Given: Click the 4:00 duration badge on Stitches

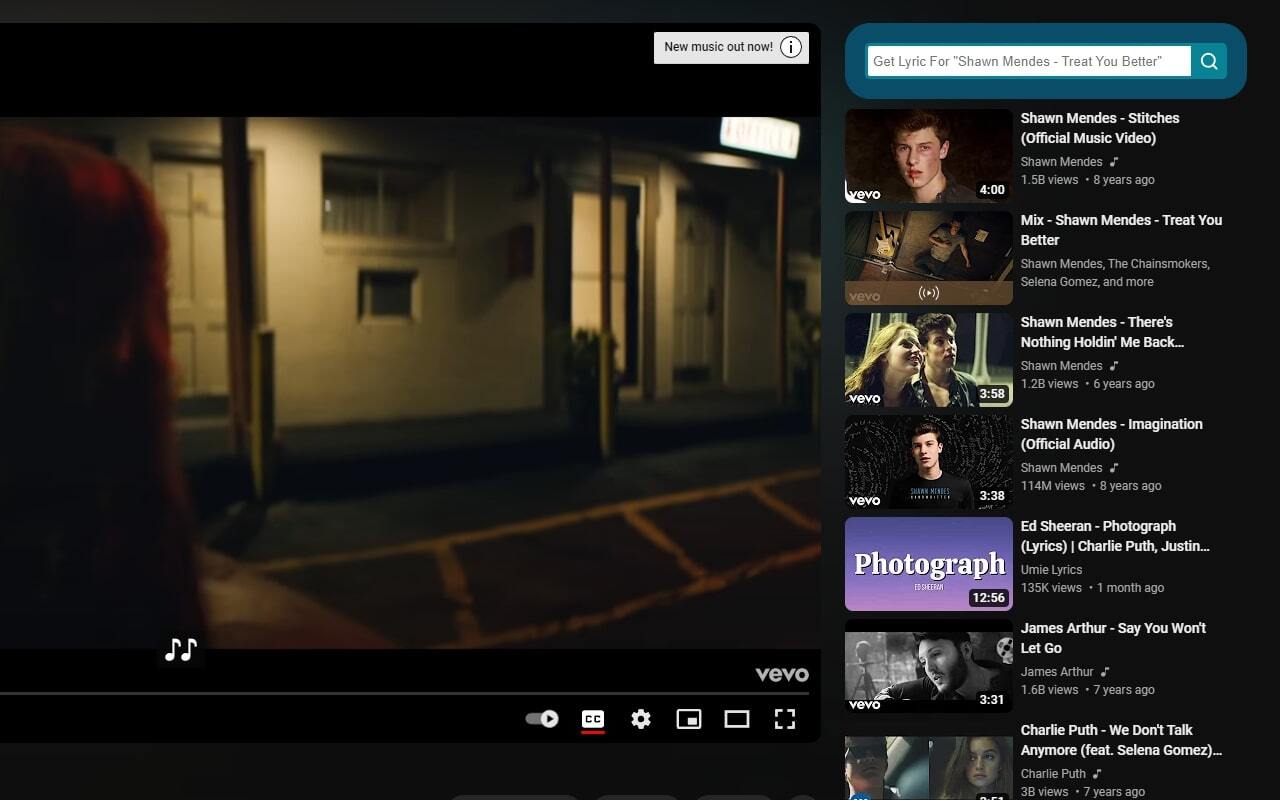Looking at the screenshot, I should point(992,190).
